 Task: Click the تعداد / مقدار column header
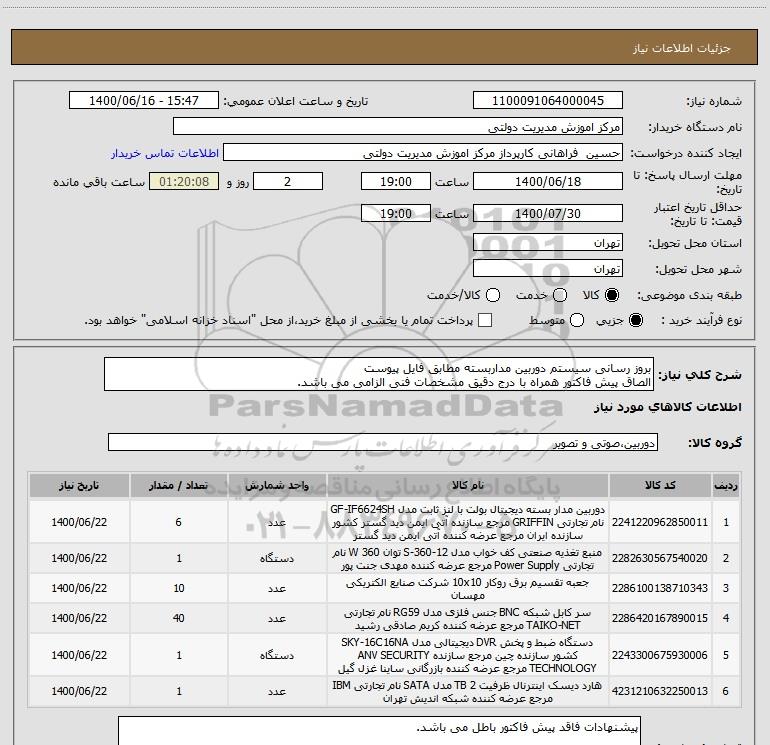(x=178, y=485)
